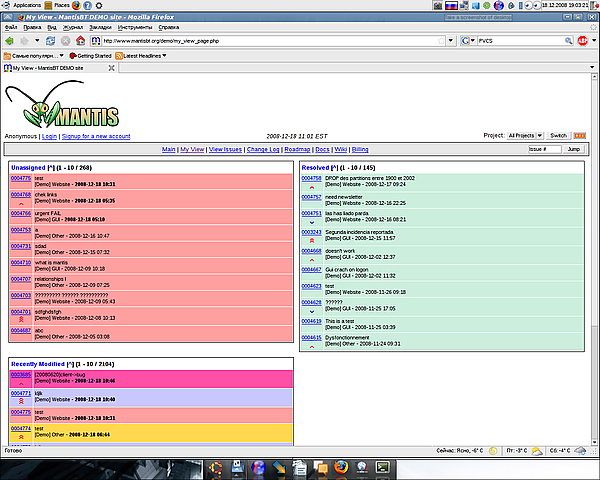Image resolution: width=600 pixels, height=480 pixels.
Task: Click the priority icon under issue 0003243
Action: tap(312, 241)
